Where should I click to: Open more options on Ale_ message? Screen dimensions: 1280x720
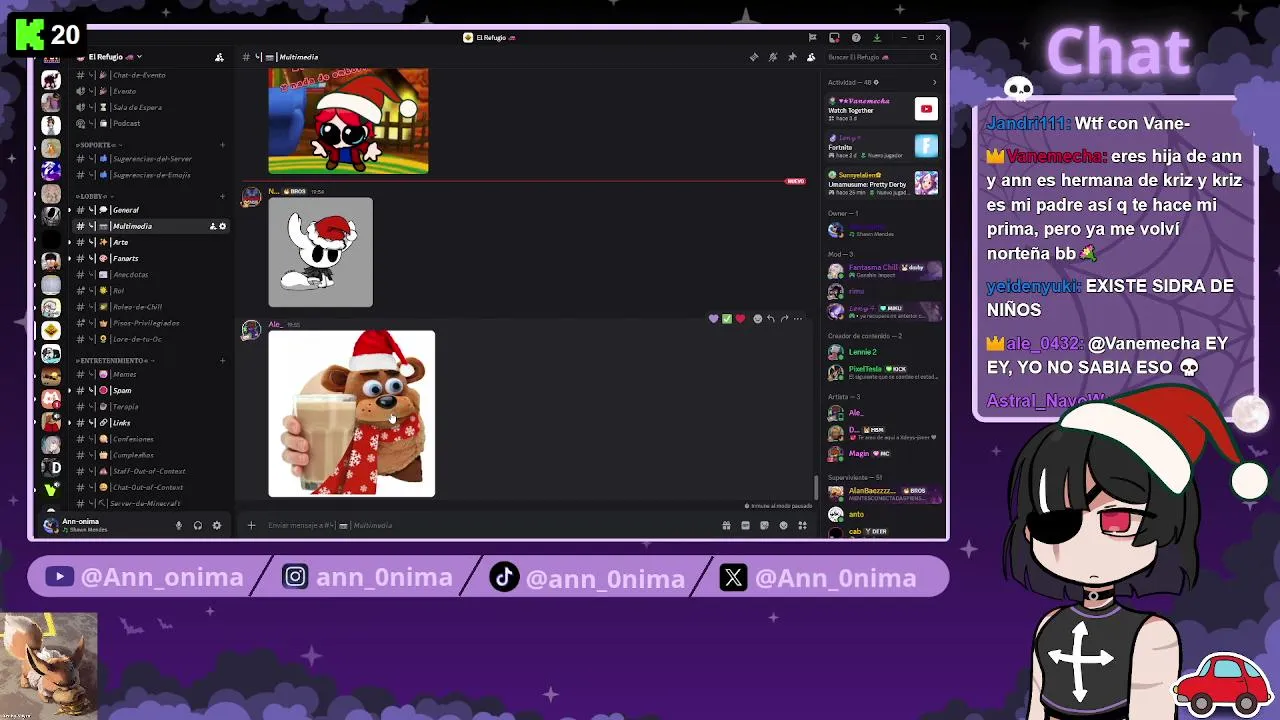click(x=797, y=318)
